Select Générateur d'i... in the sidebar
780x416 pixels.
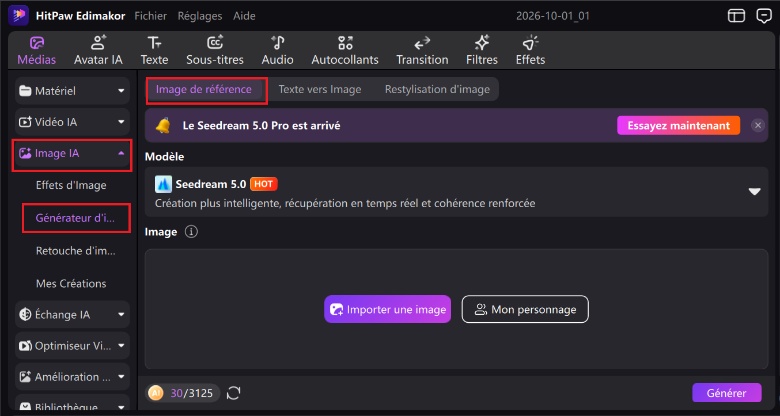tap(76, 218)
